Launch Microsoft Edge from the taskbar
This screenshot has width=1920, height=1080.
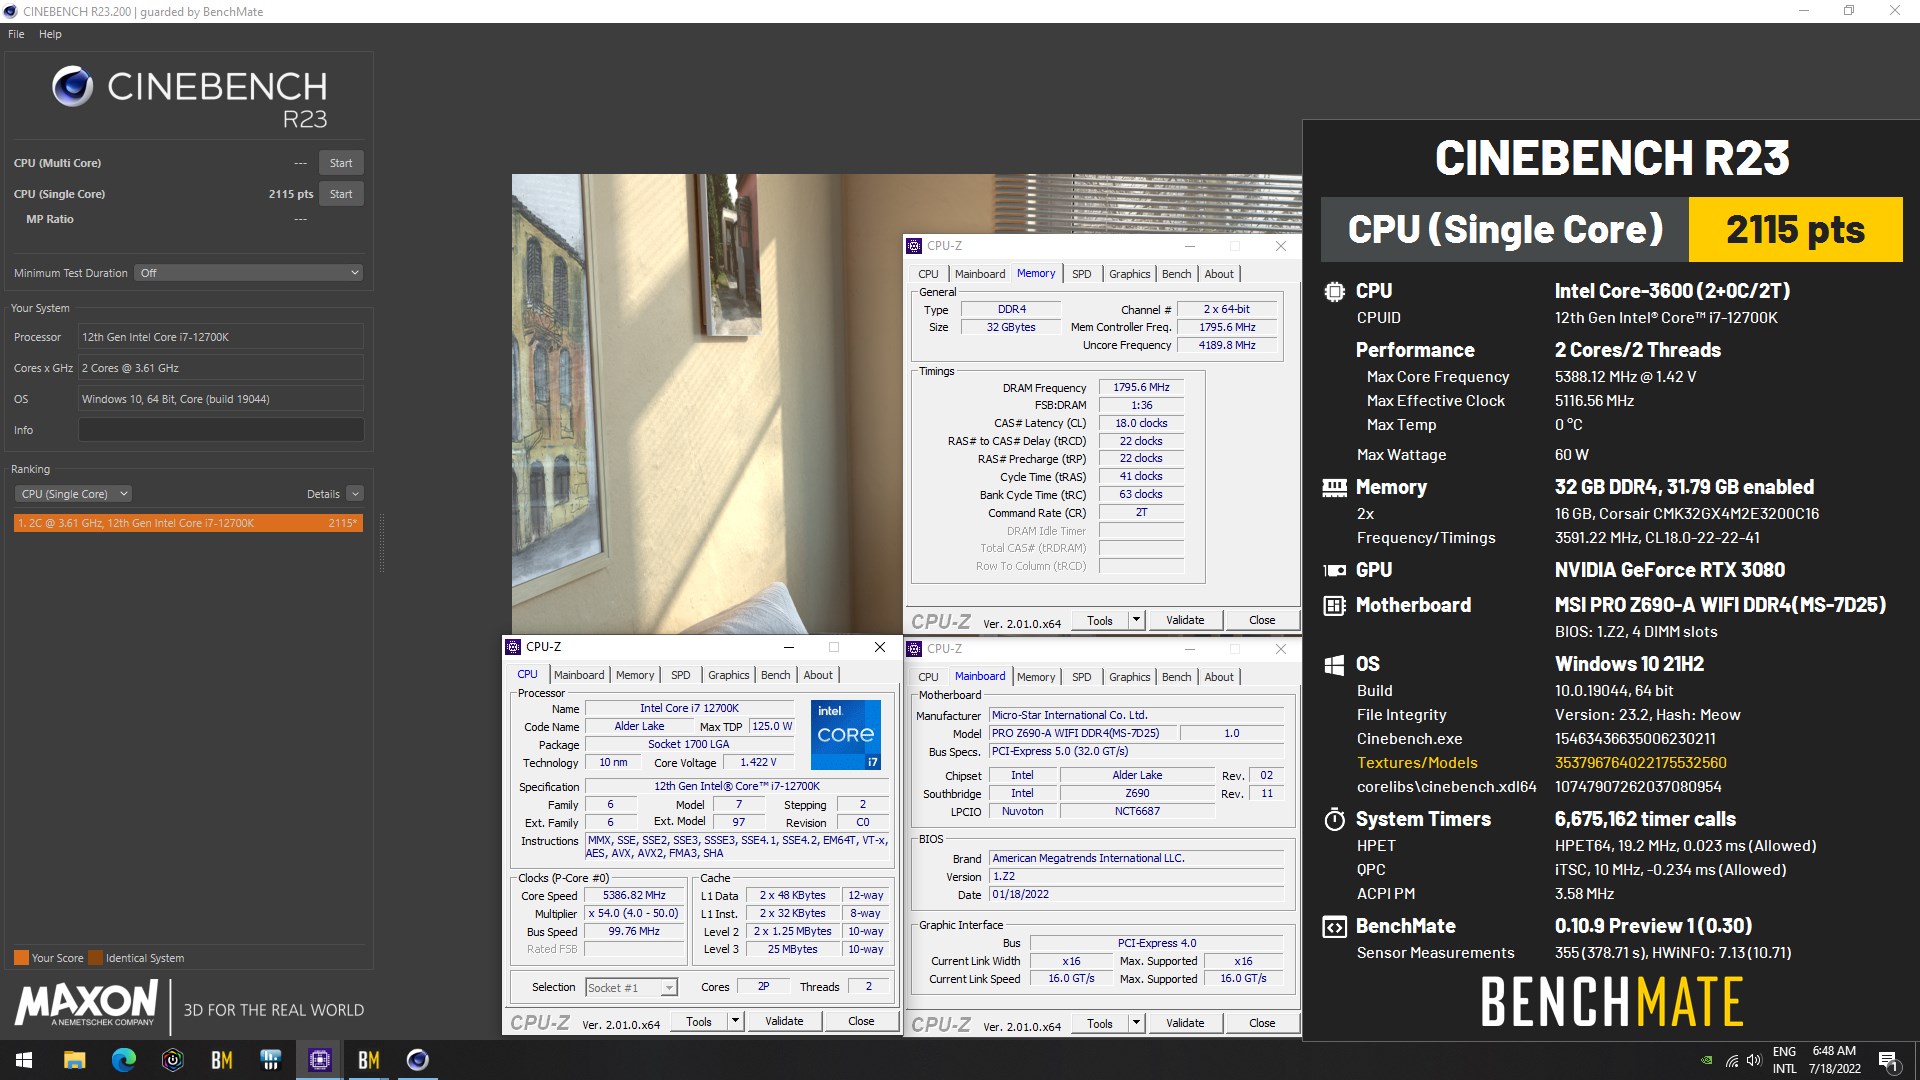(x=123, y=1060)
